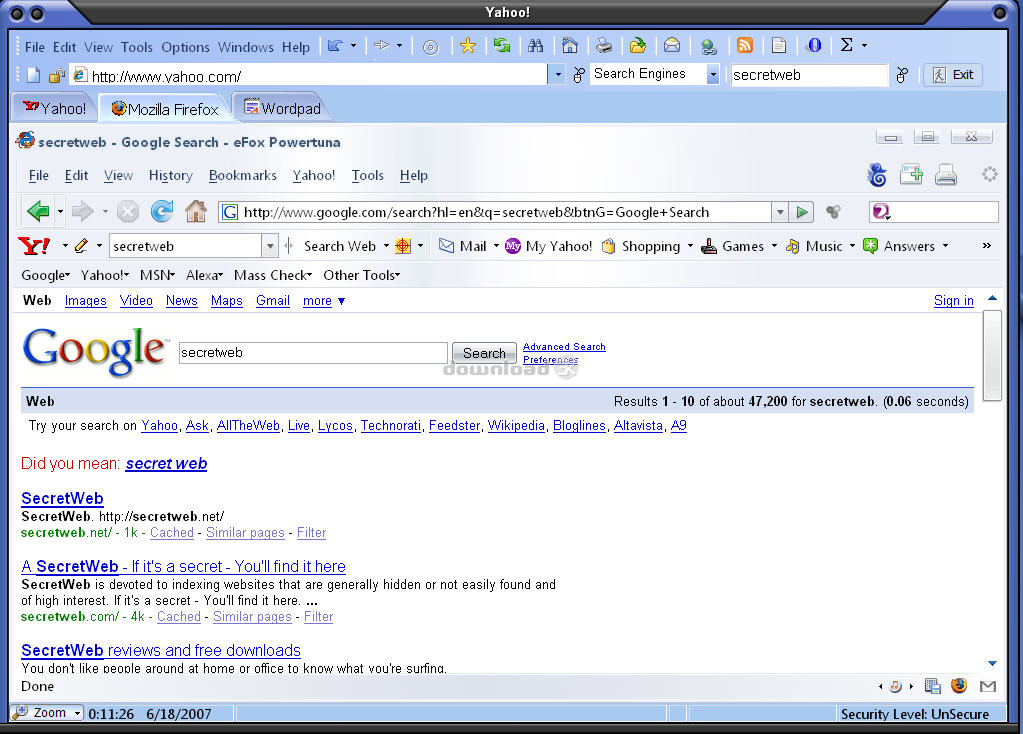This screenshot has width=1023, height=734.
Task: Click the home icon in the outer toolbar
Action: [x=570, y=46]
